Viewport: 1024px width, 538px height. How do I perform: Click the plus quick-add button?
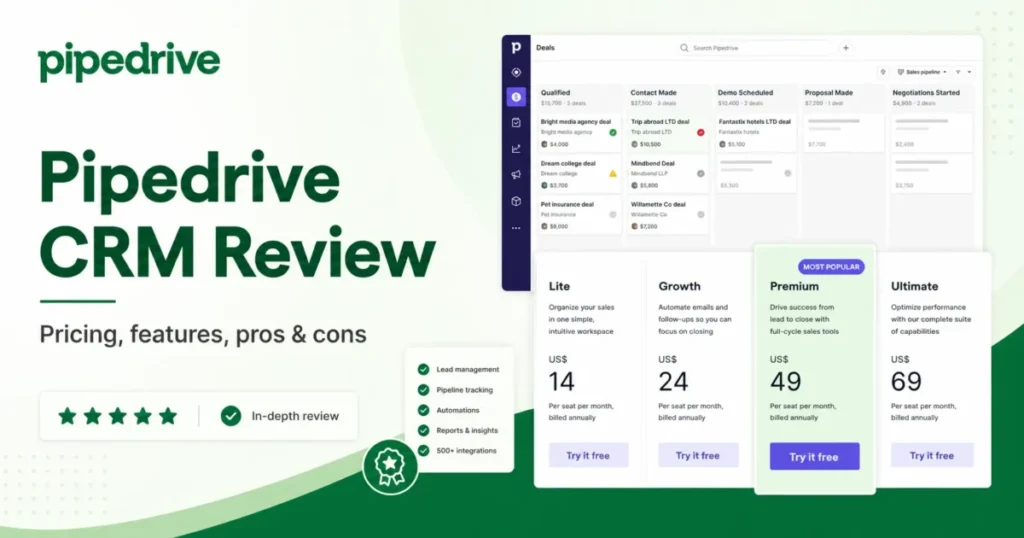846,48
